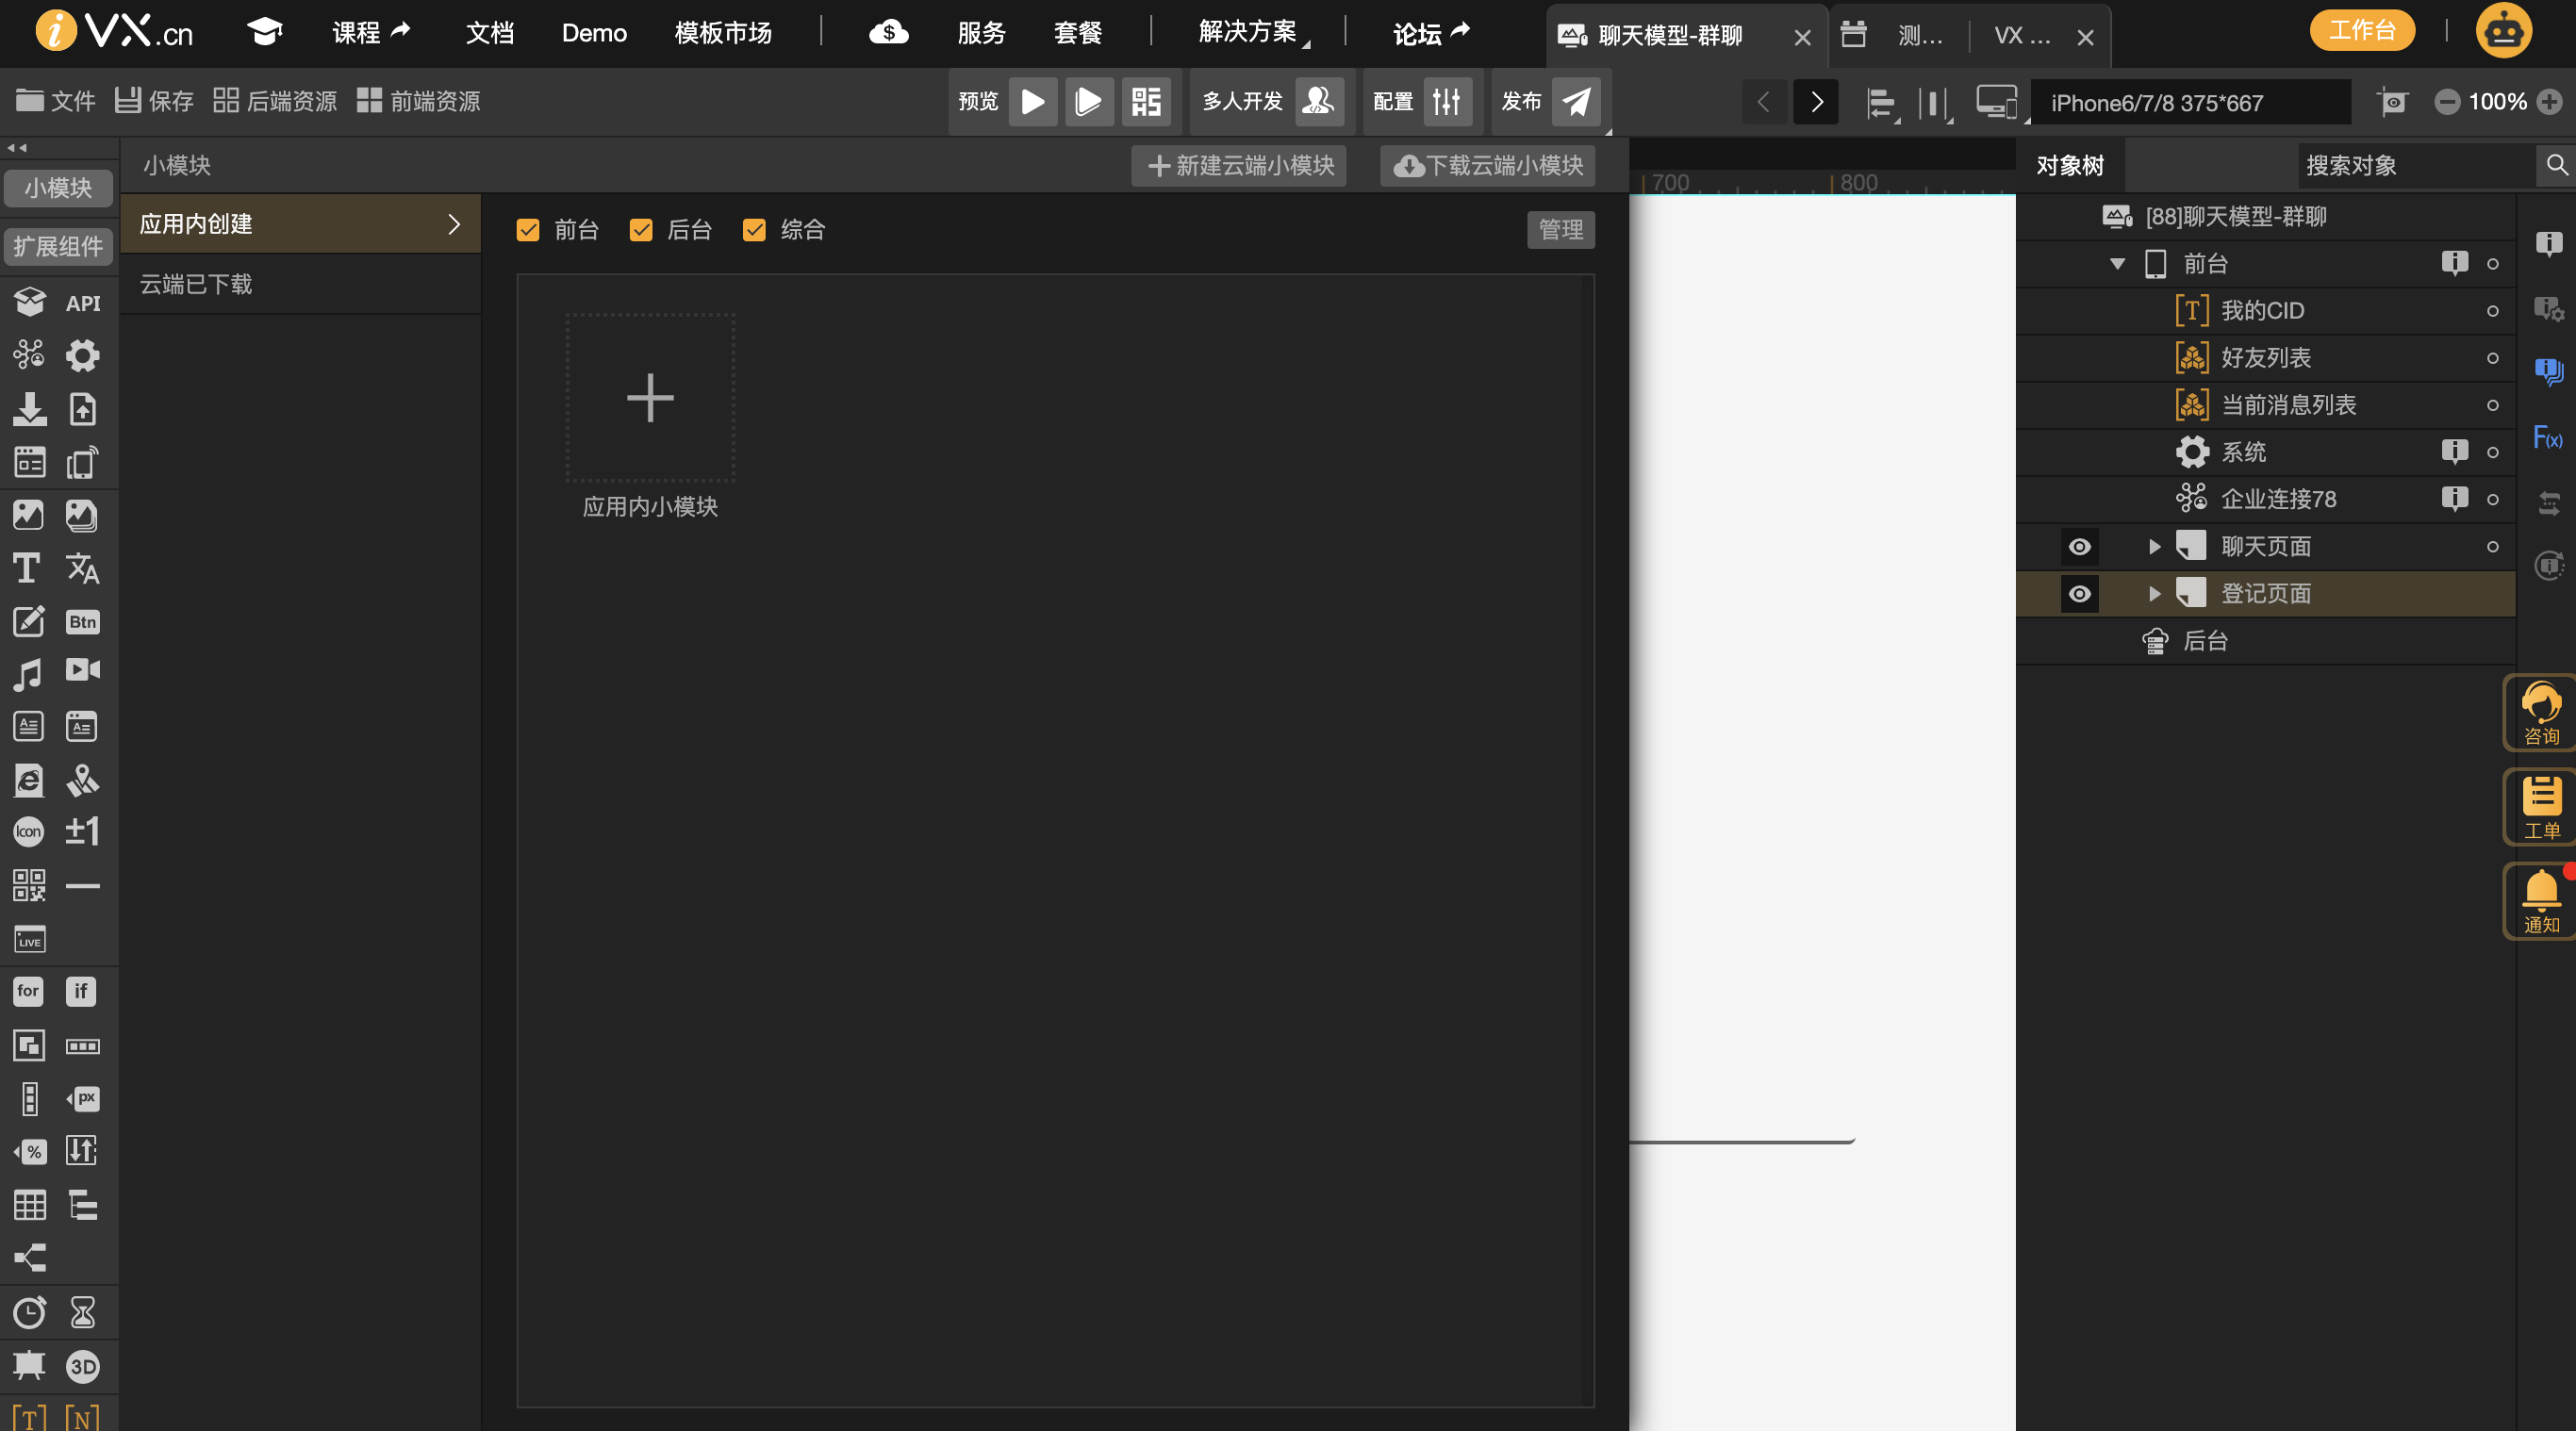Open the 模板市场 menu item
2576x1431 pixels.
pyautogui.click(x=723, y=33)
